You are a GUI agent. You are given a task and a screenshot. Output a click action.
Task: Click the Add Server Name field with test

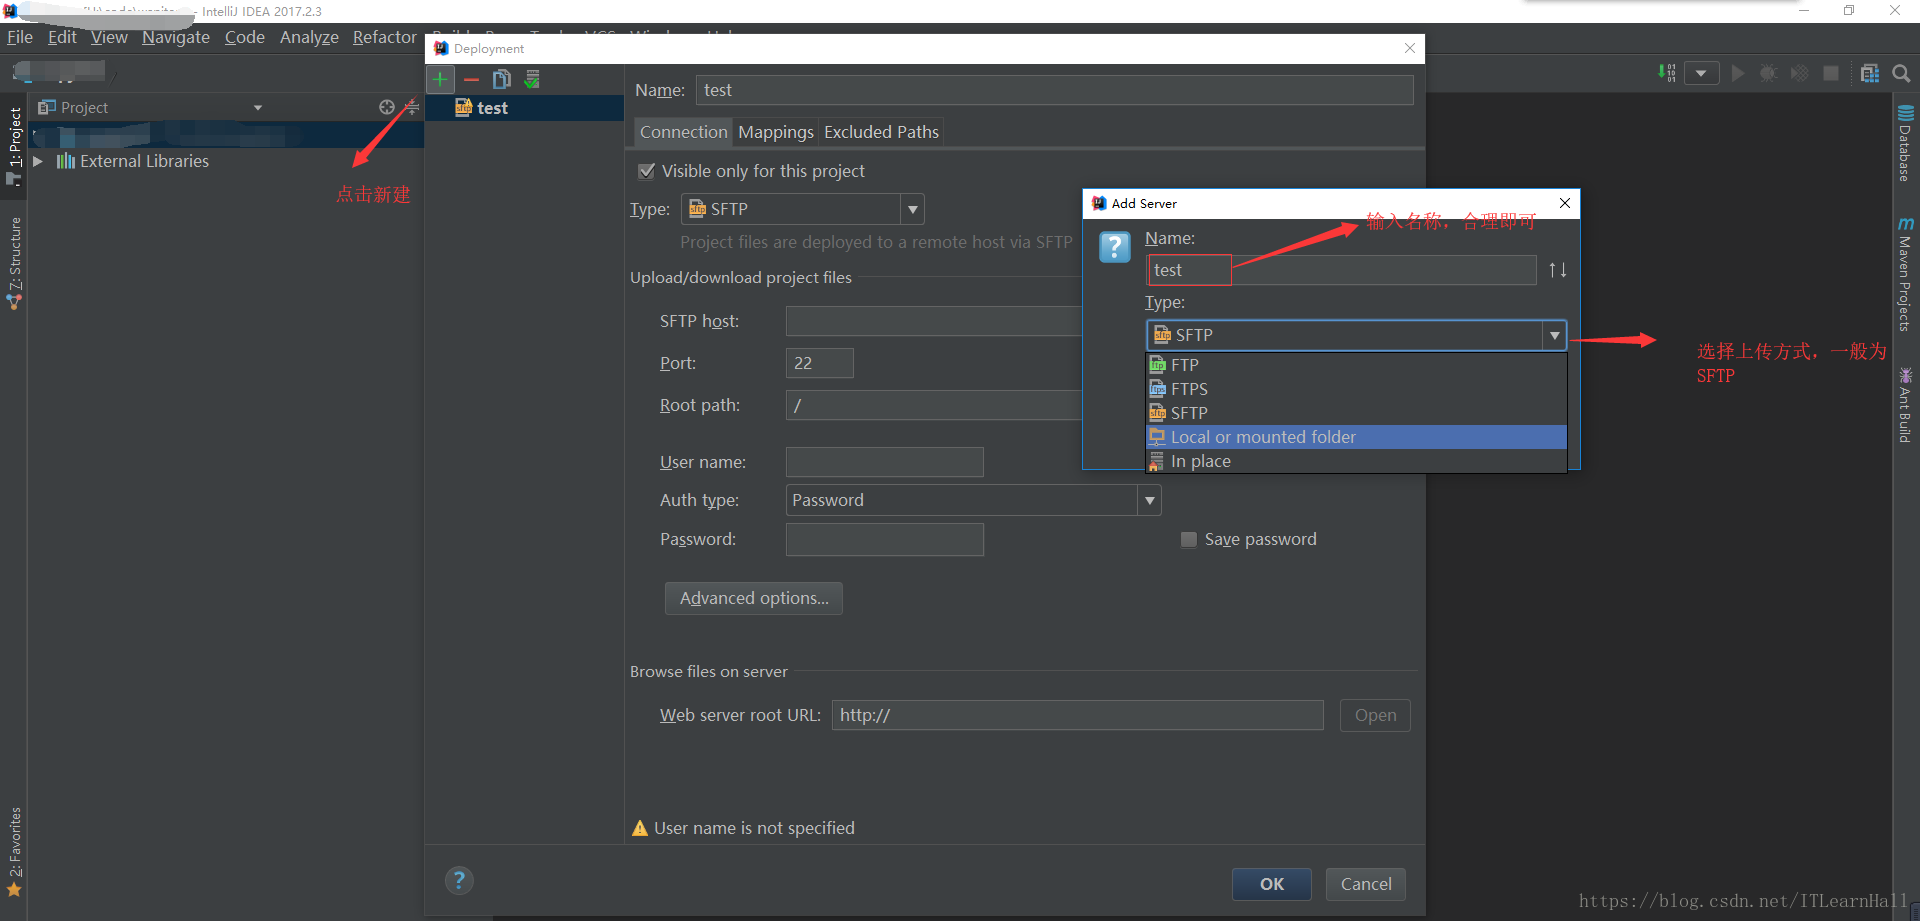(1341, 270)
